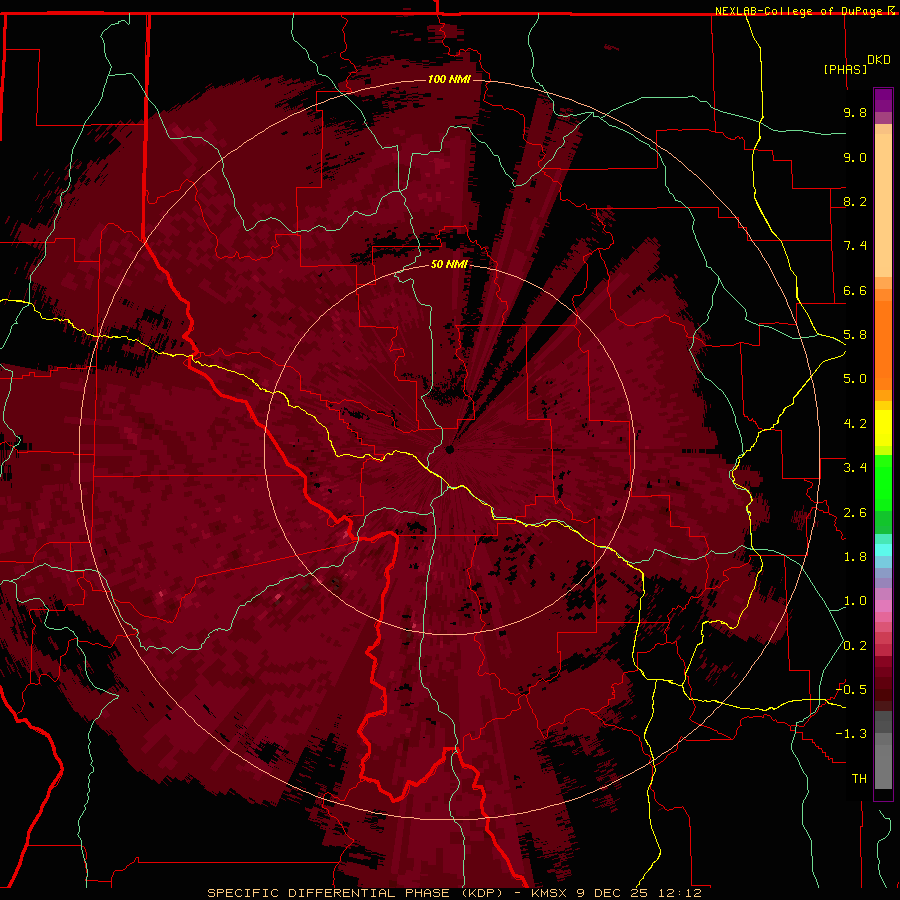Click the 1.0 scale value
900x900 pixels.
(x=855, y=601)
